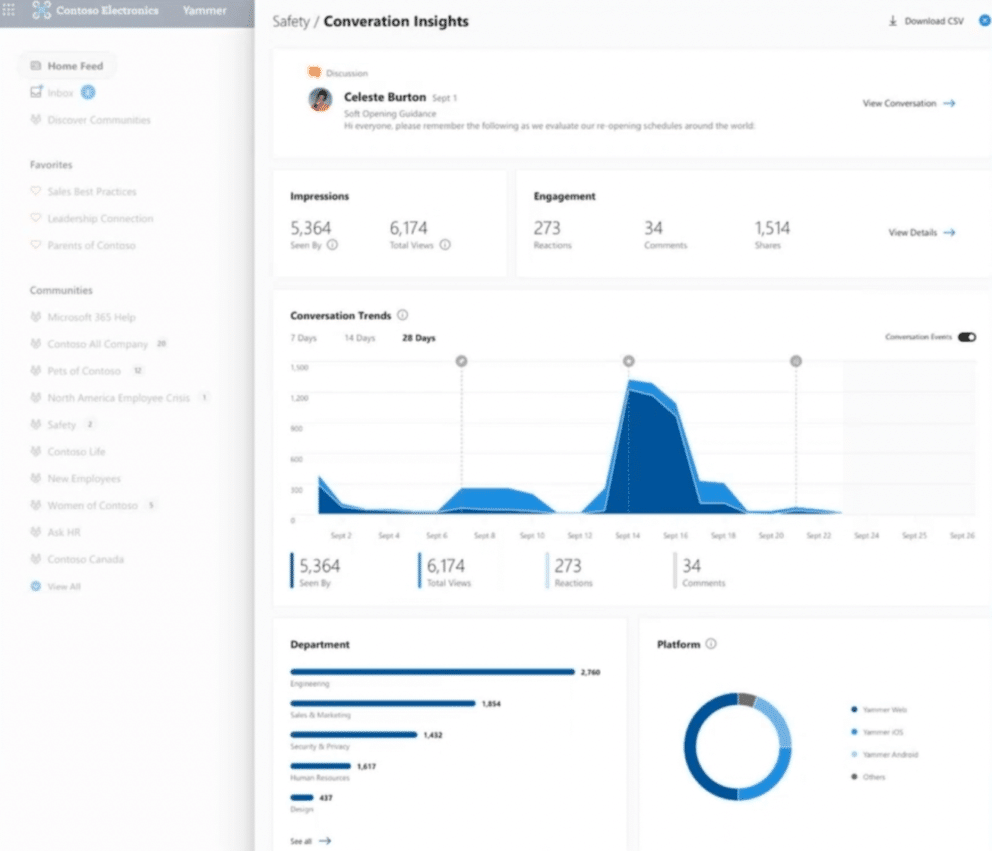Open the Conversation Trends info icon
This screenshot has width=992, height=851.
pyautogui.click(x=405, y=314)
